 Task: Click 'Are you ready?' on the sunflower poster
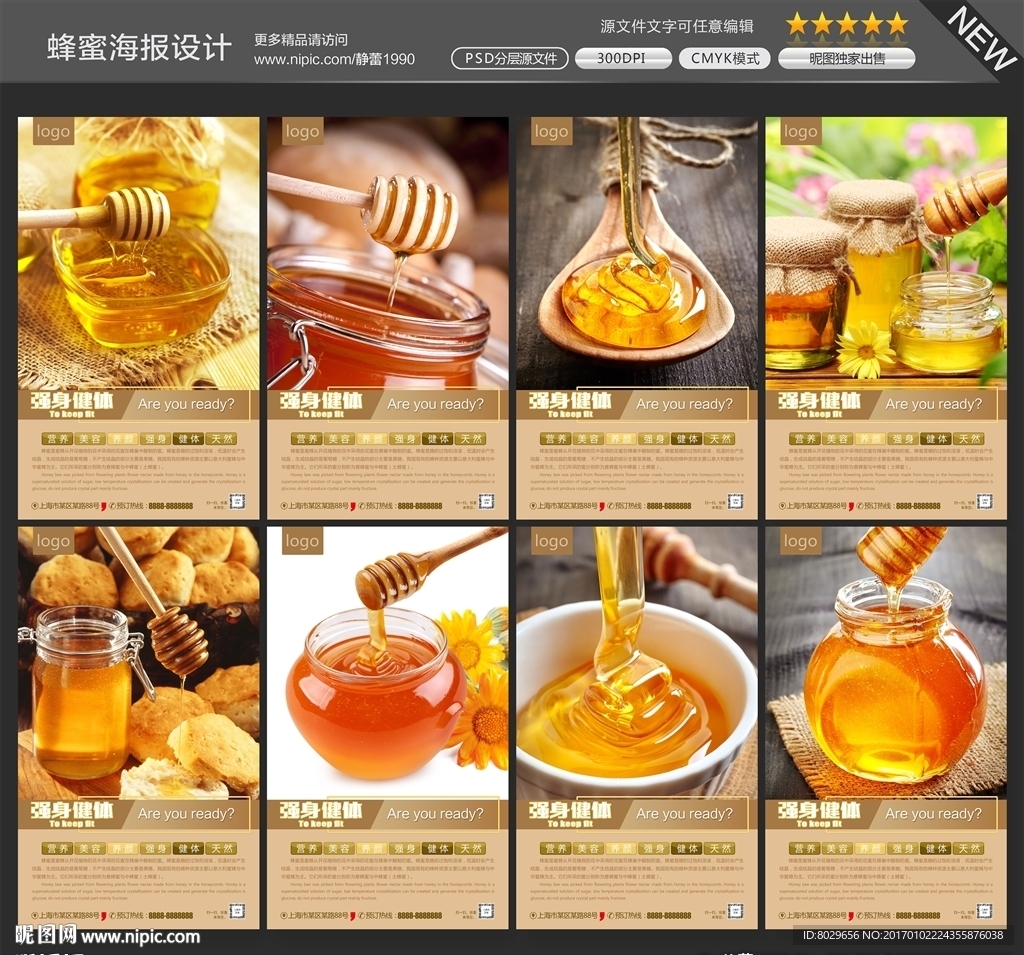coord(435,813)
